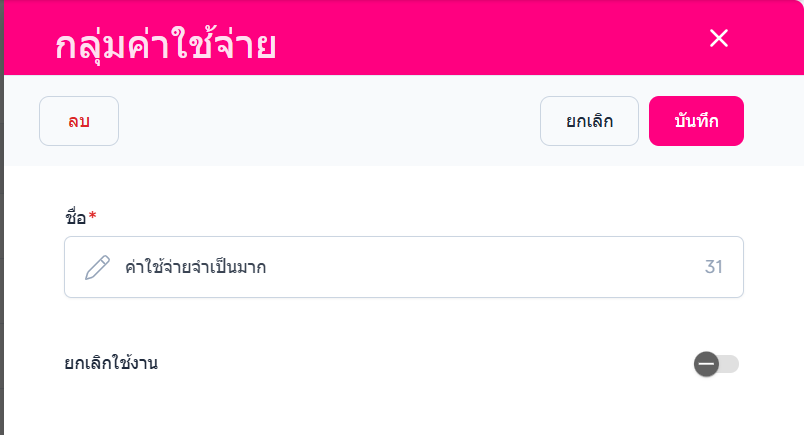Close the กลุ่มค่าใช้จ่าย dialog with X
The width and height of the screenshot is (804, 435).
(719, 38)
